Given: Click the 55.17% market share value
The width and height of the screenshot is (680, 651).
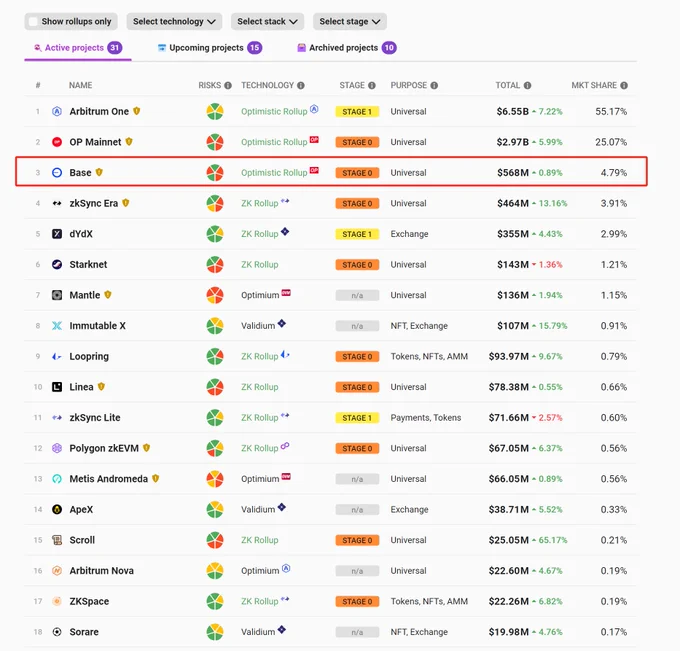Looking at the screenshot, I should [611, 111].
